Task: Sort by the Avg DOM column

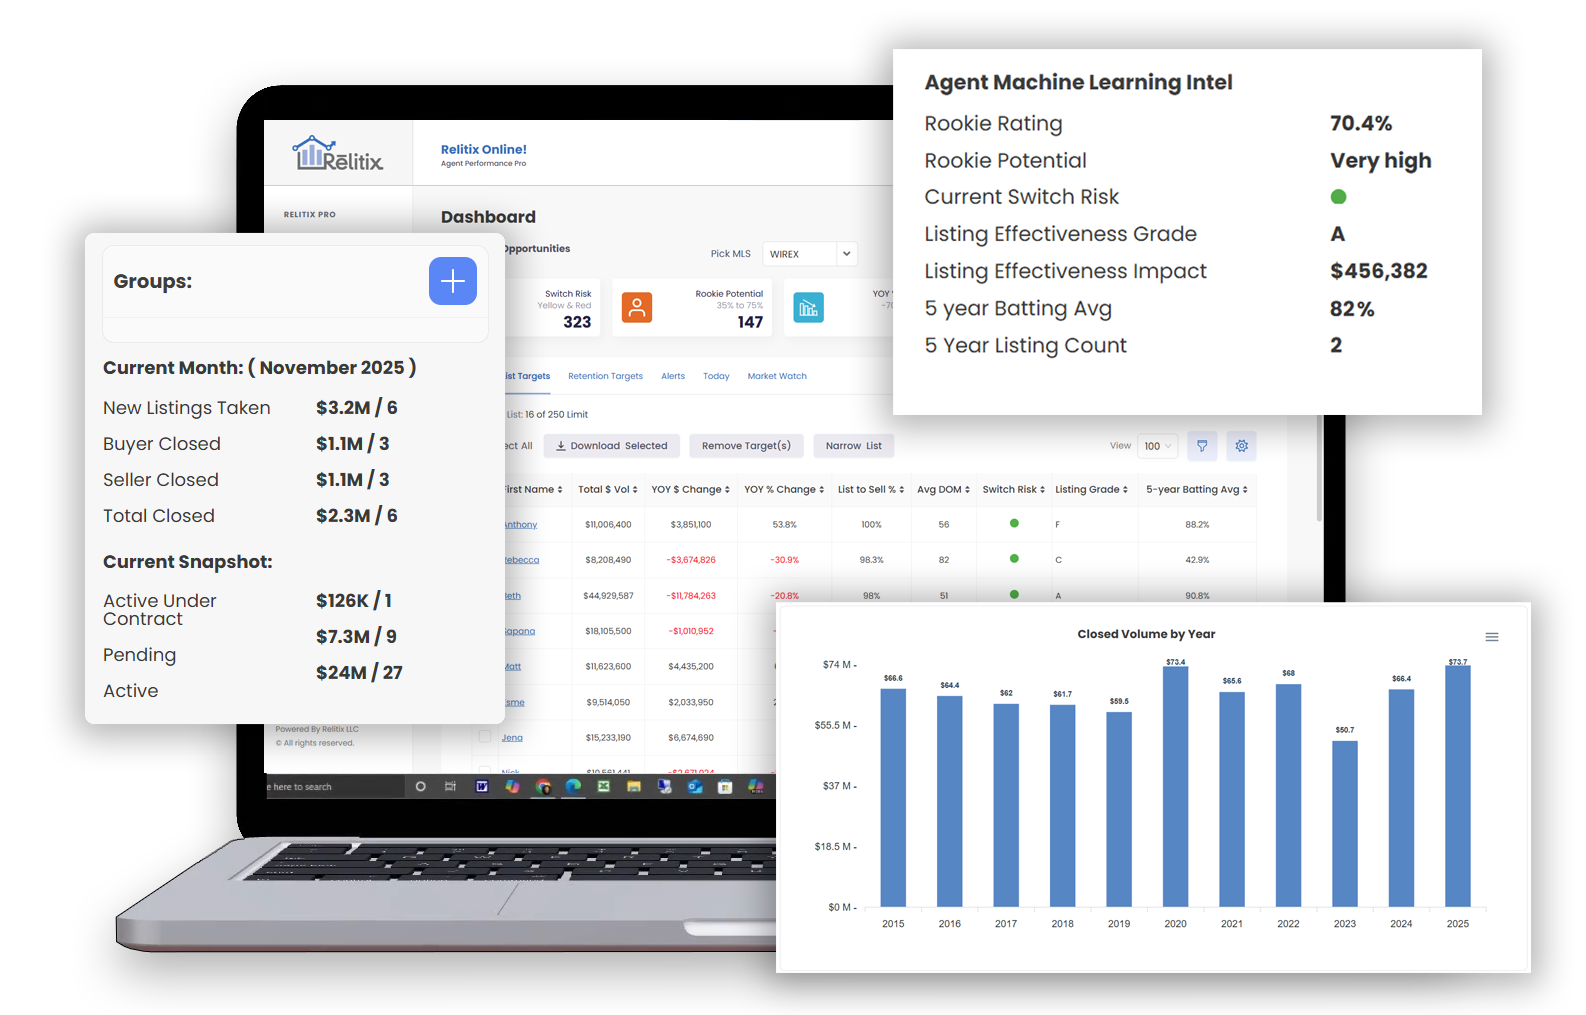Action: point(944,490)
